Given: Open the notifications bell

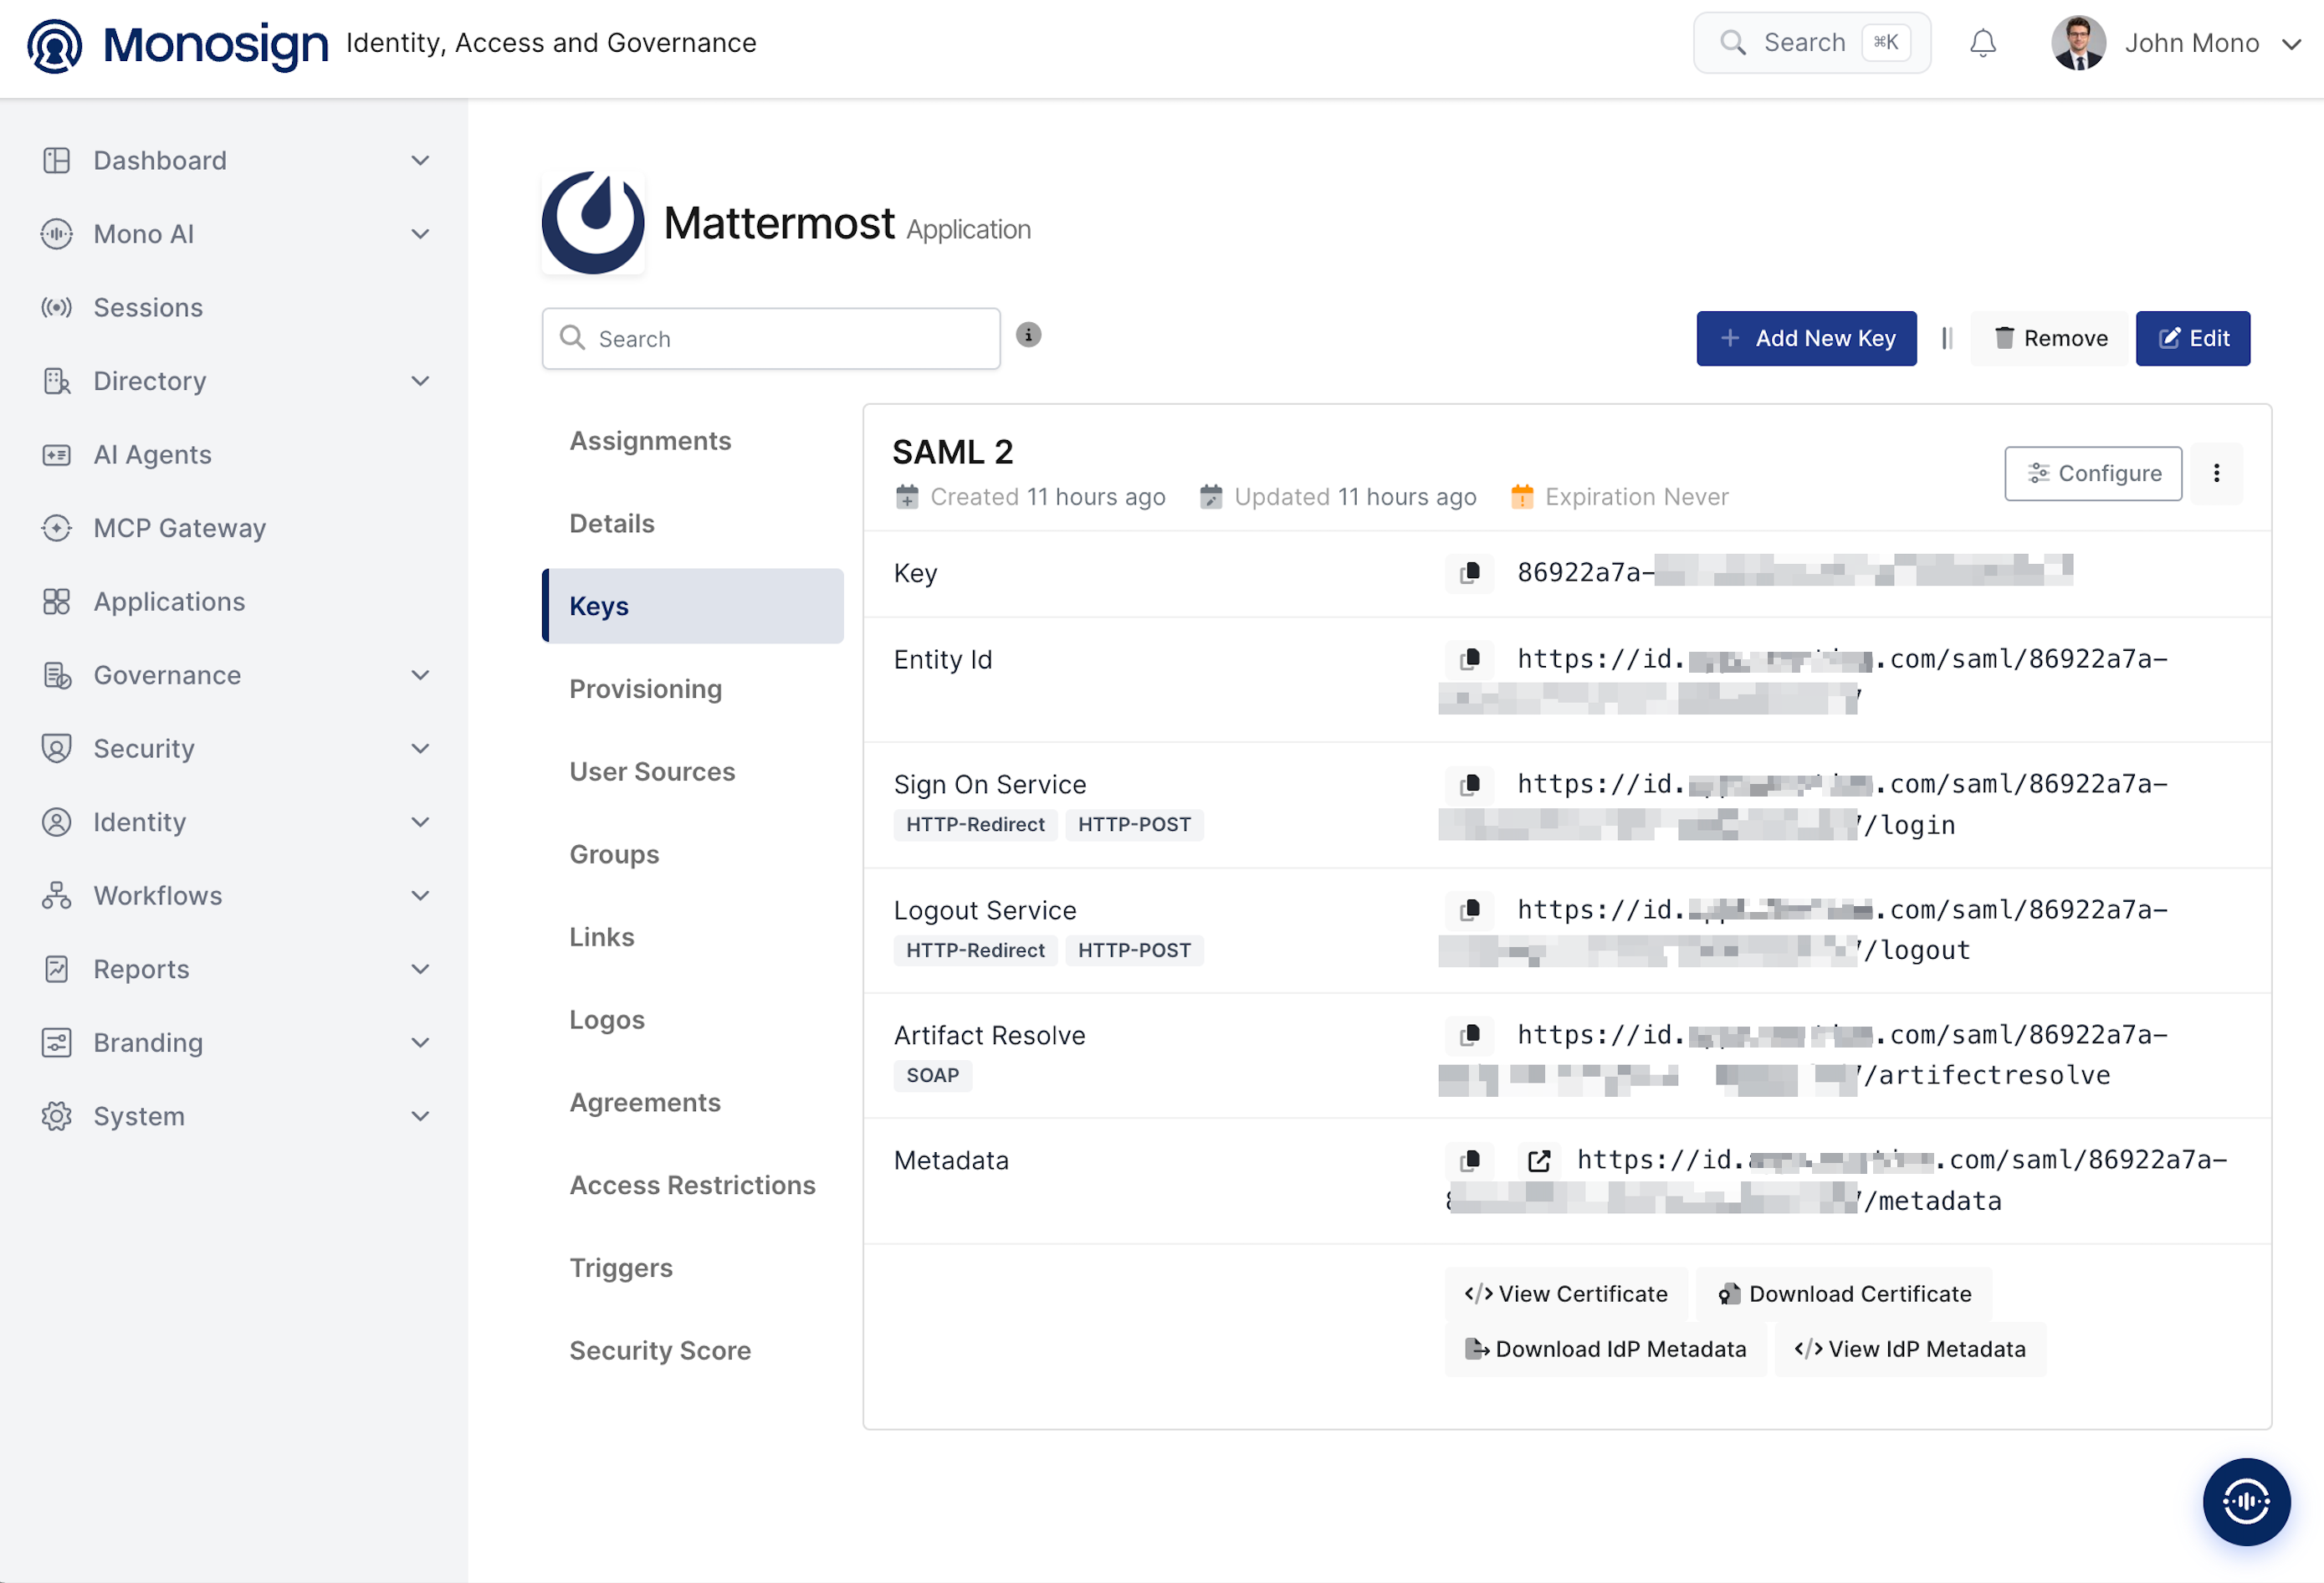Looking at the screenshot, I should [1983, 43].
